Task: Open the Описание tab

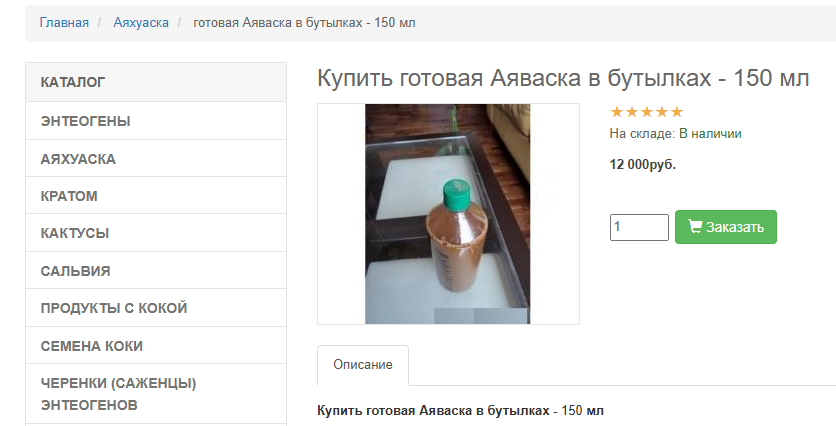Action: 363,365
